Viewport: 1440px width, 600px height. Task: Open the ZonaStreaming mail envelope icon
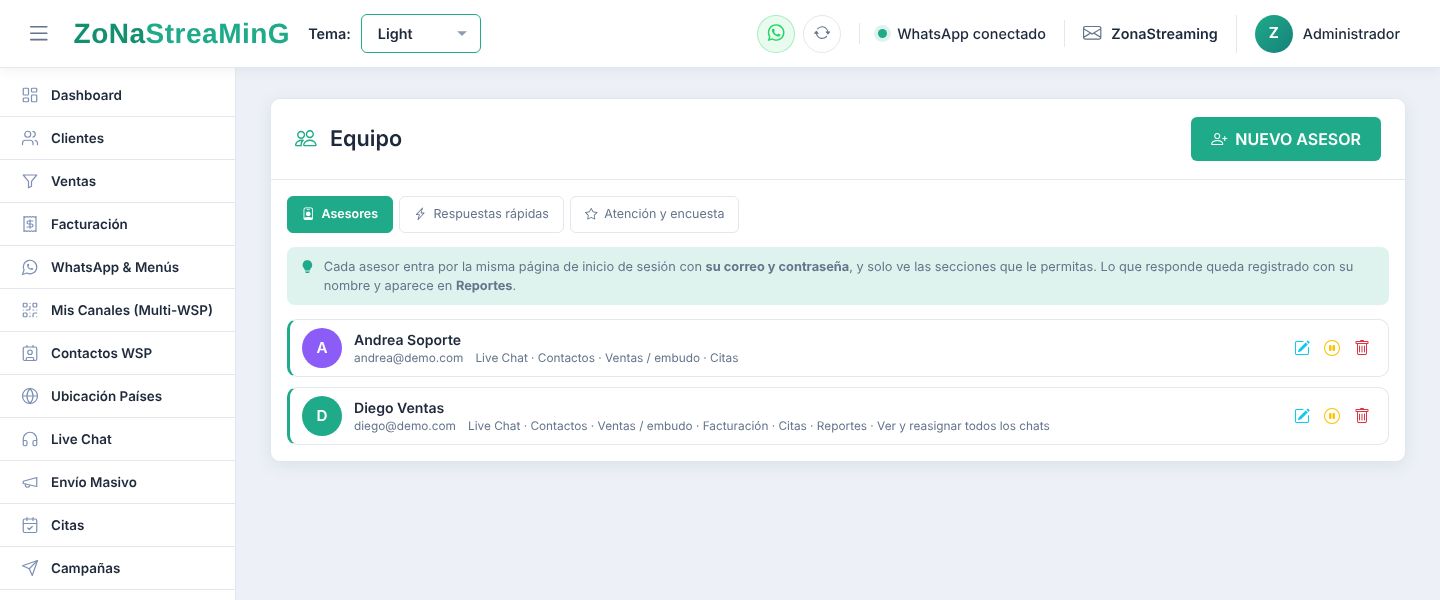1092,34
